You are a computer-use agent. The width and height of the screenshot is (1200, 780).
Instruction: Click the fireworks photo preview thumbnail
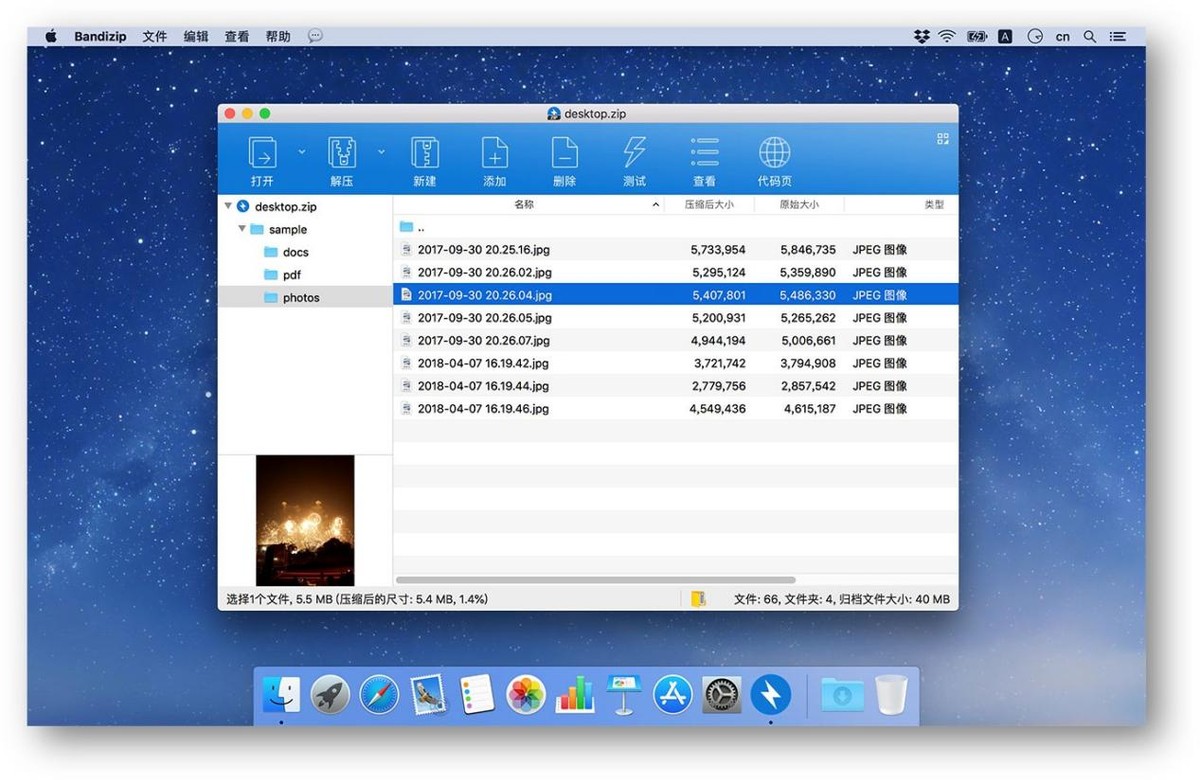pyautogui.click(x=305, y=520)
